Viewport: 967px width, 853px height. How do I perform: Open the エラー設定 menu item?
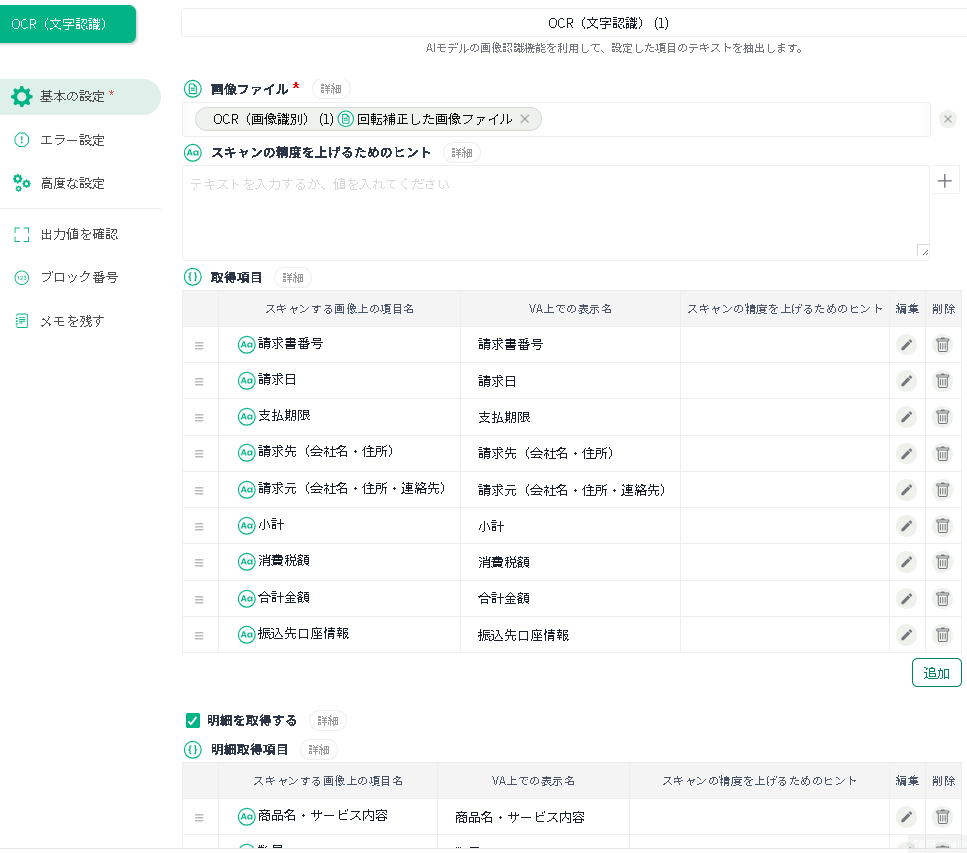(72, 140)
